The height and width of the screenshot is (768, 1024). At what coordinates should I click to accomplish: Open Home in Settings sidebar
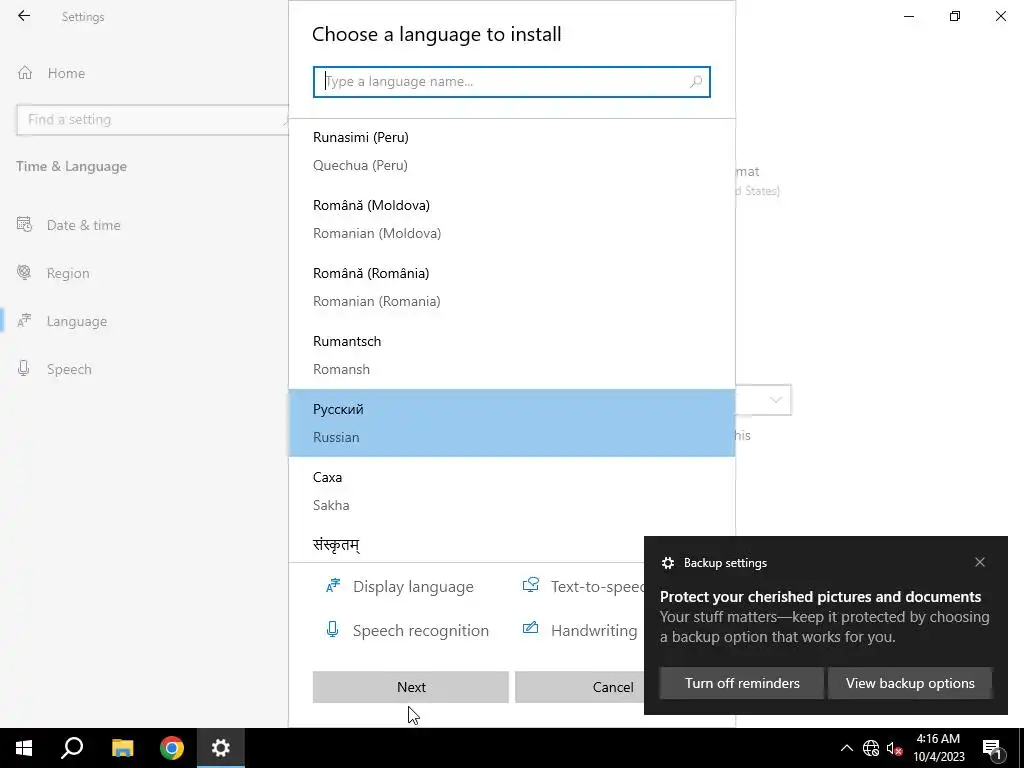[x=65, y=73]
